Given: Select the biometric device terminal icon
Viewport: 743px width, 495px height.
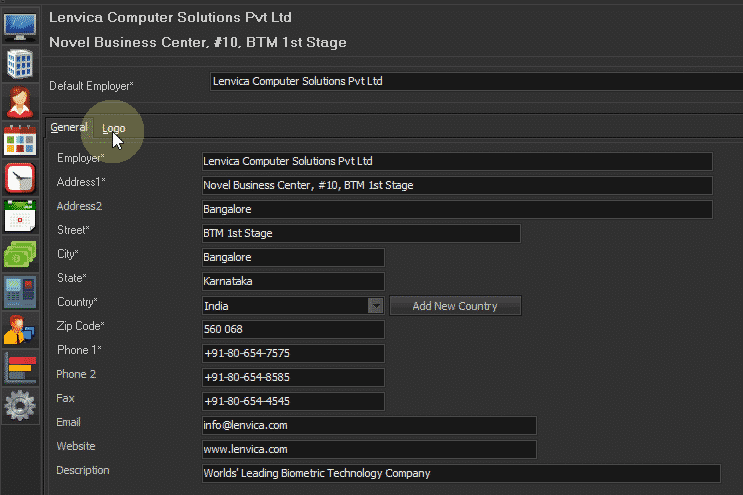Looking at the screenshot, I should pos(20,292).
